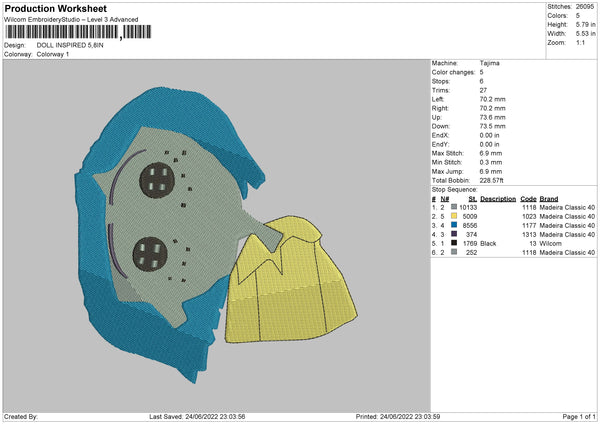
Task: Click the Width value 5.53 in
Action: 585,34
